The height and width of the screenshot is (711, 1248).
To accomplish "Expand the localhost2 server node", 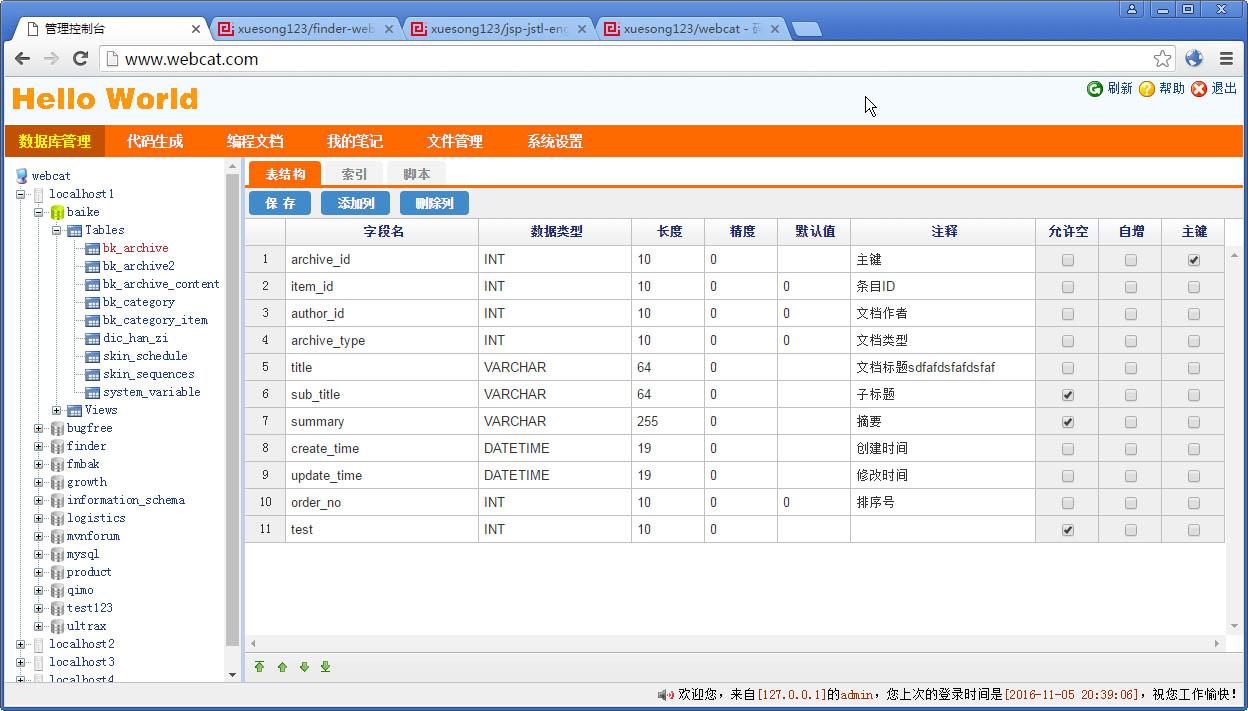I will click(x=21, y=644).
